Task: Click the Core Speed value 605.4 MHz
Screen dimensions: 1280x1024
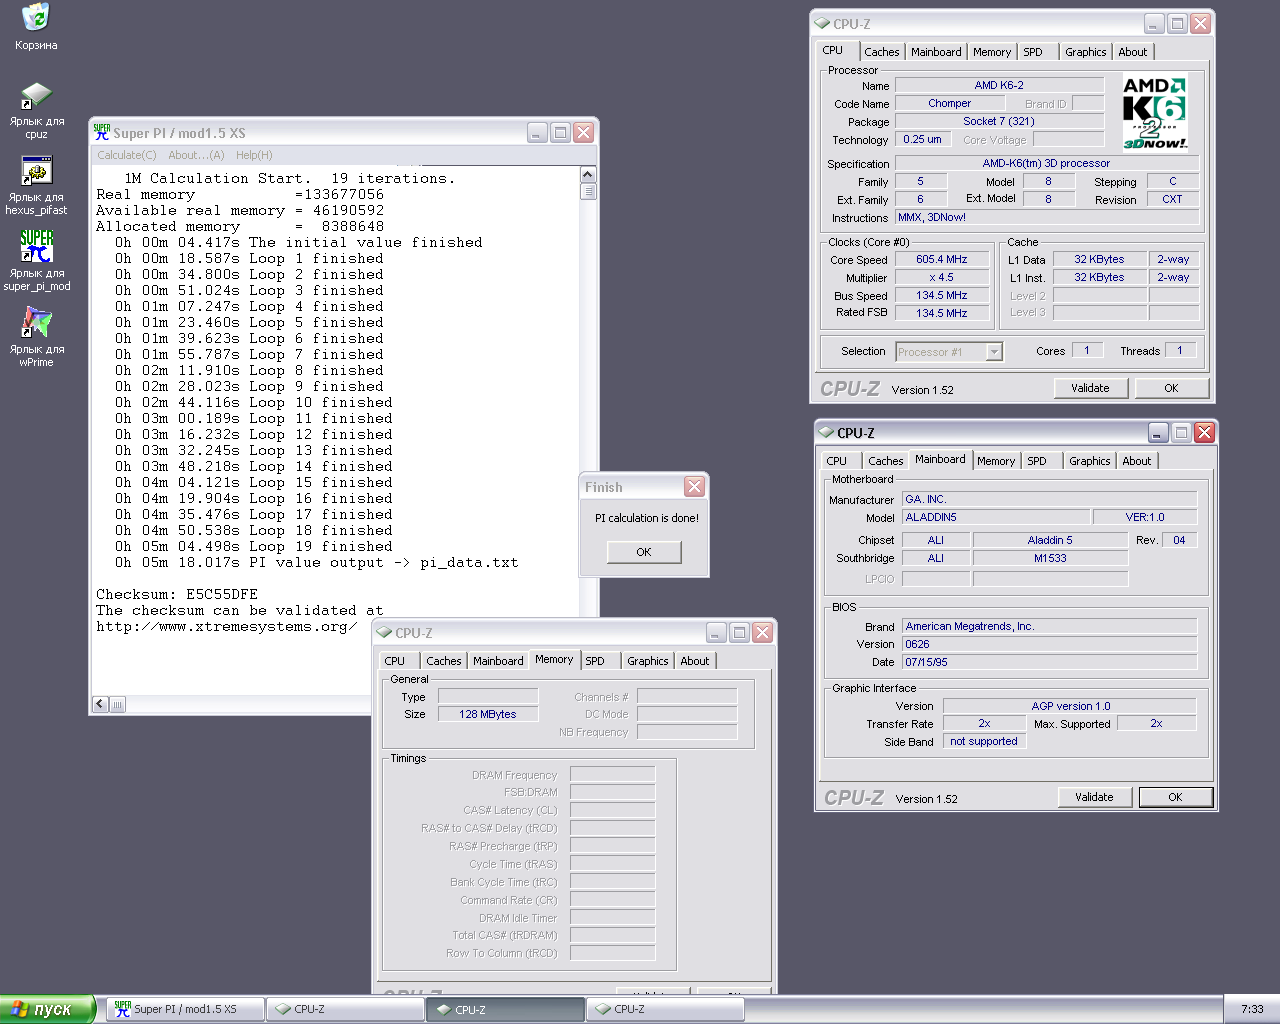Action: (x=942, y=259)
